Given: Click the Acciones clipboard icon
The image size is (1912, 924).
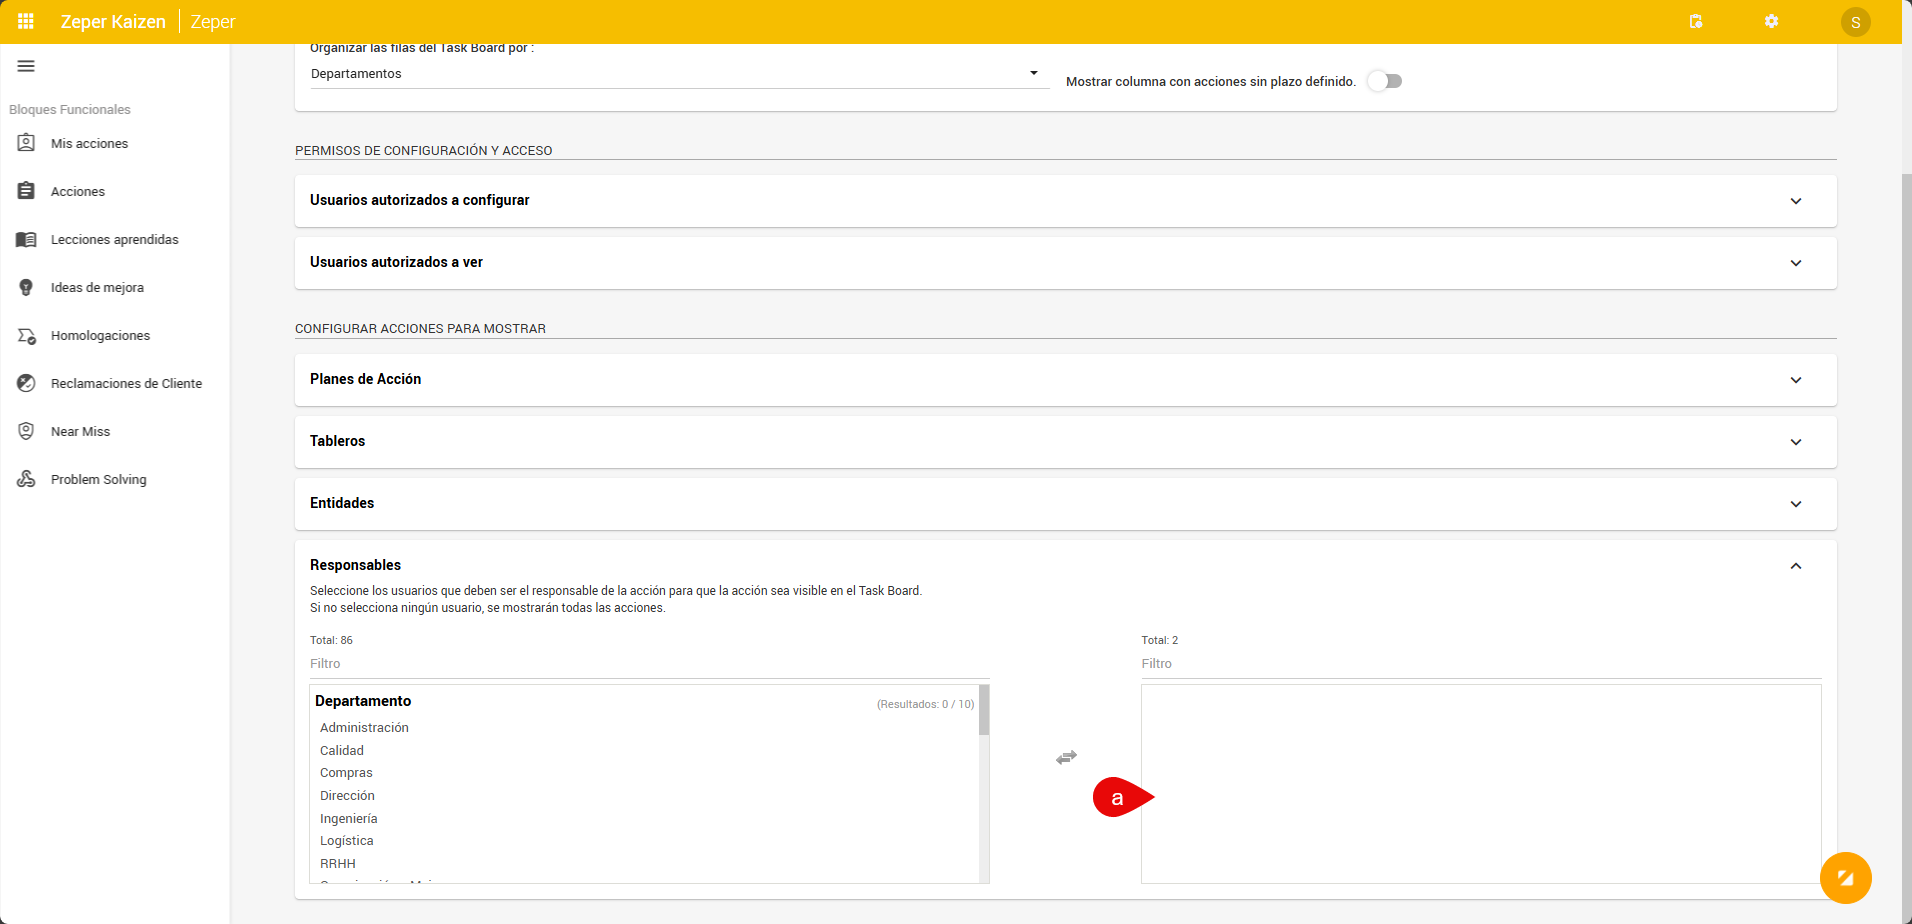Looking at the screenshot, I should [26, 191].
